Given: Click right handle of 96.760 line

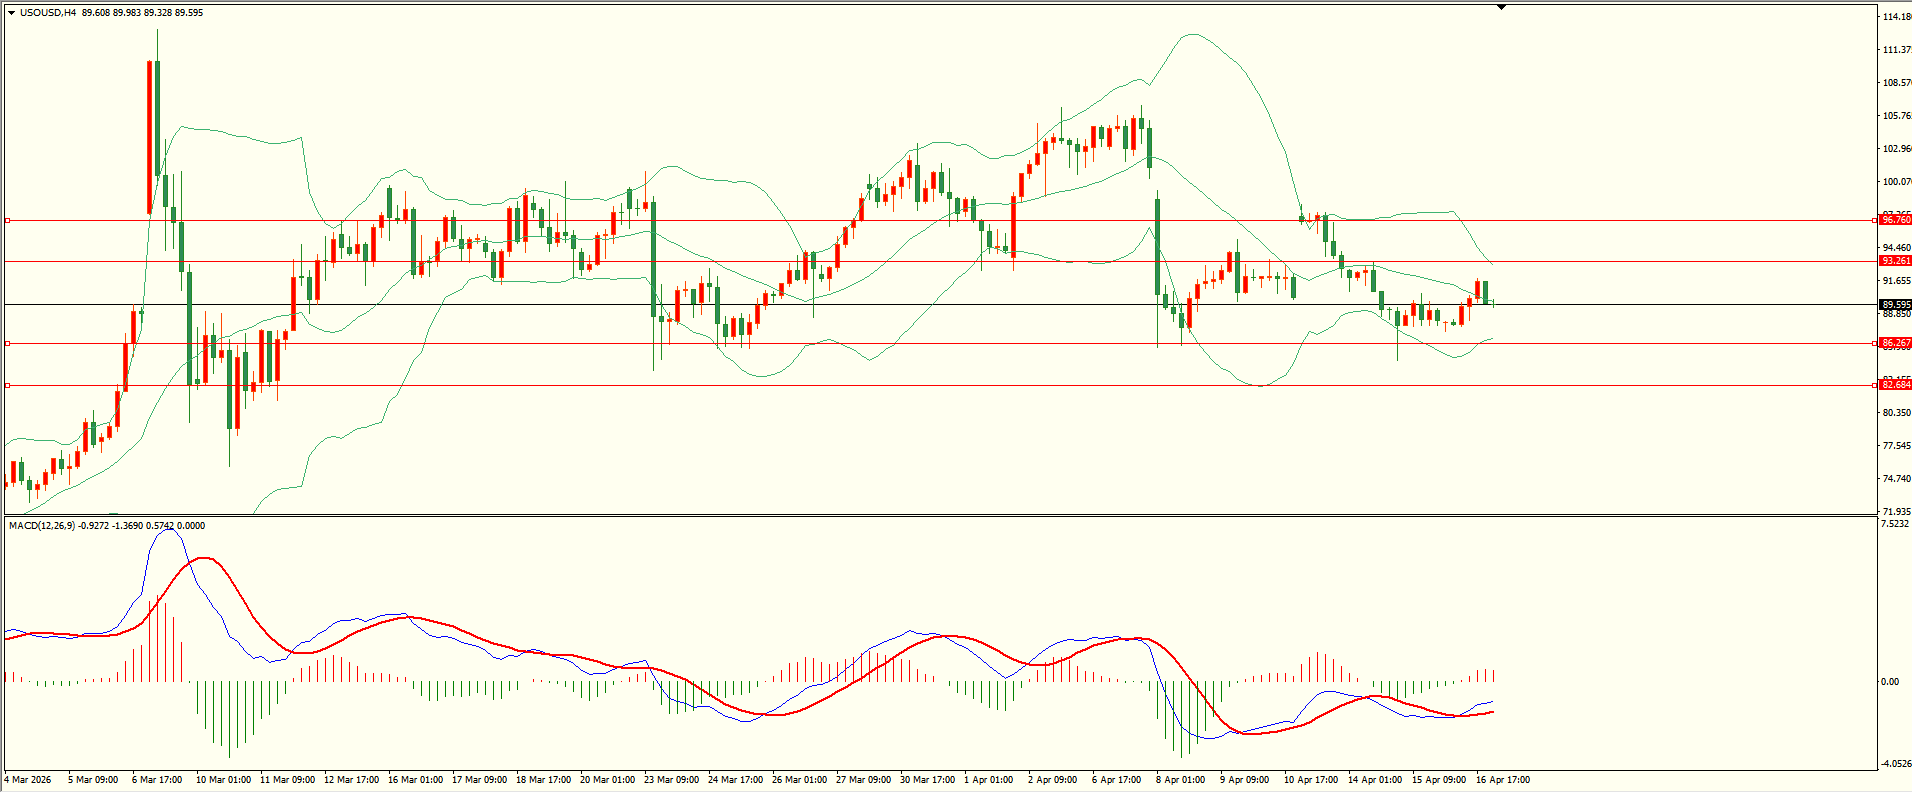Looking at the screenshot, I should [1873, 220].
